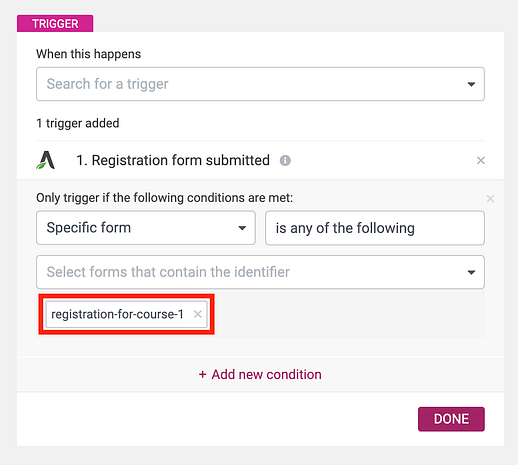Image resolution: width=518 pixels, height=465 pixels.
Task: Click the A logo integration icon
Action: pyautogui.click(x=46, y=160)
